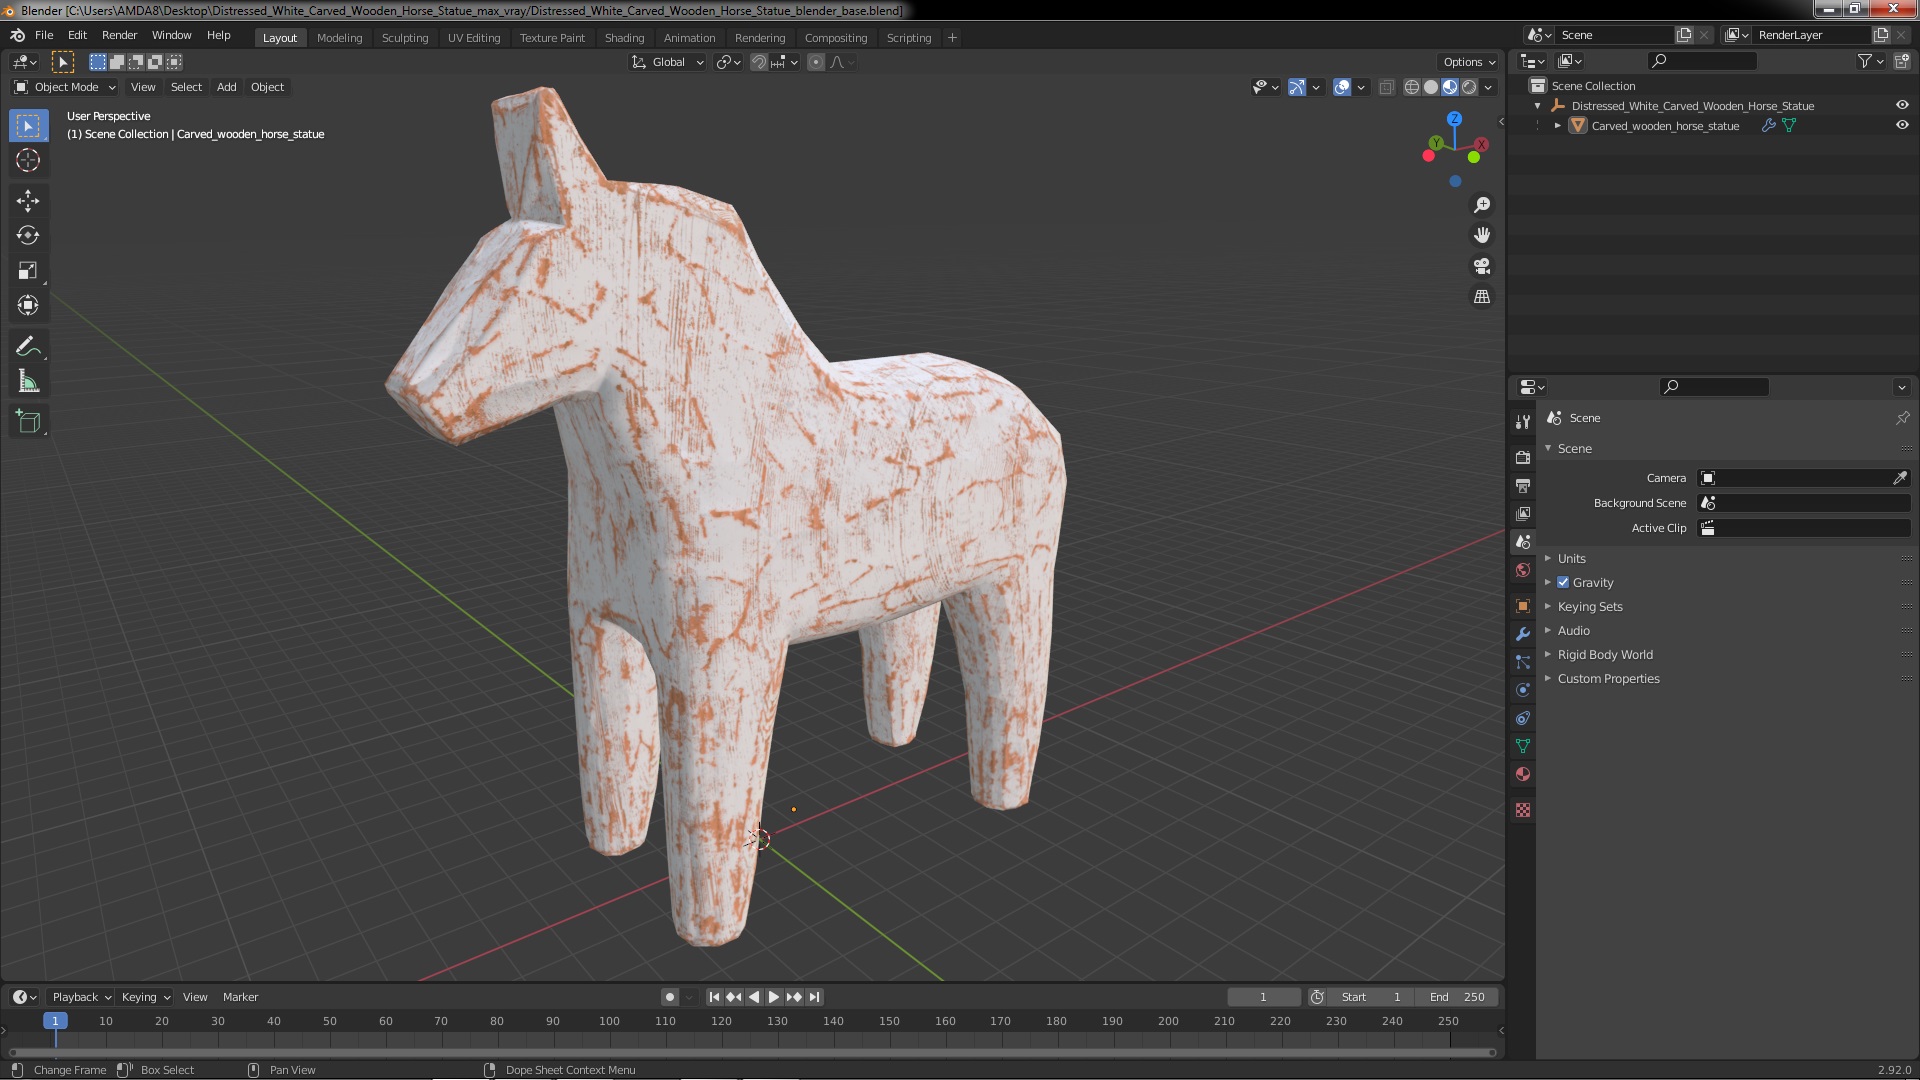Select the Annotate tool
The height and width of the screenshot is (1080, 1920).
tap(28, 347)
